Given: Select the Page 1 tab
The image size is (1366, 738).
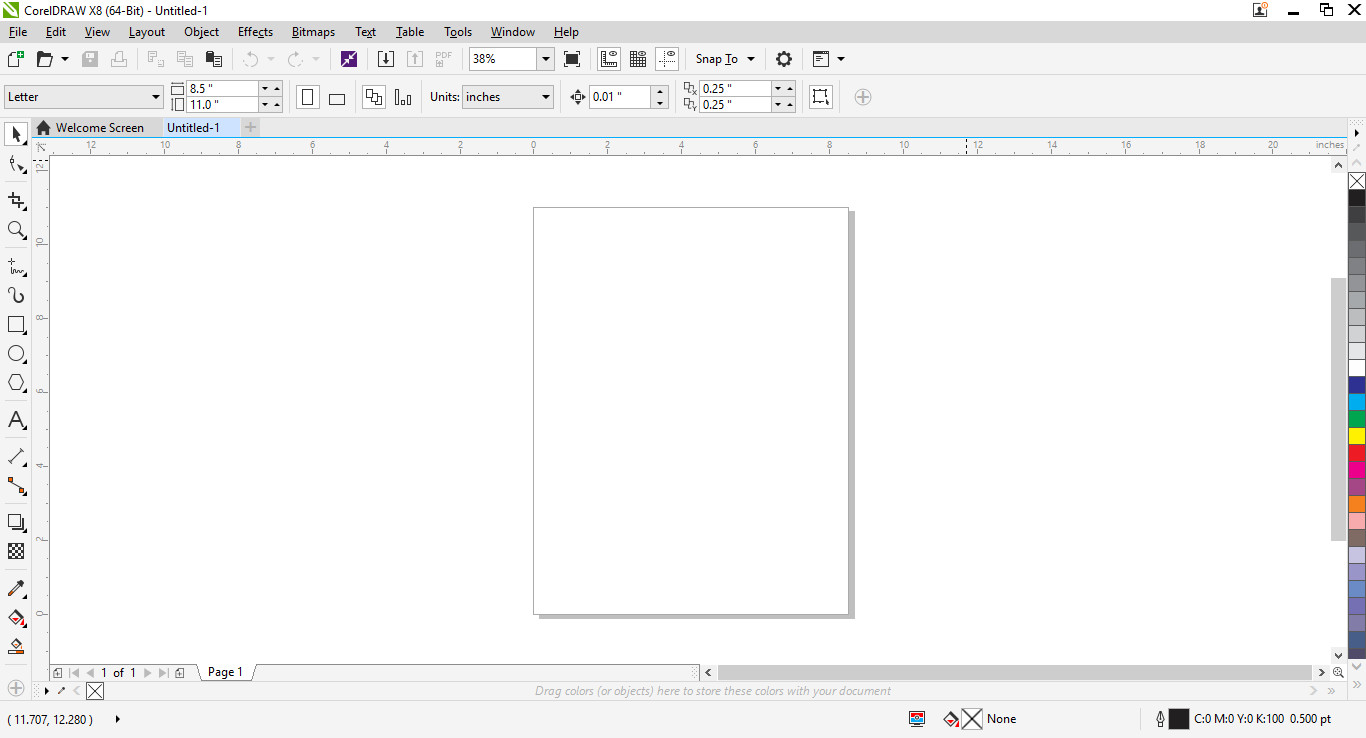Looking at the screenshot, I should pyautogui.click(x=225, y=672).
